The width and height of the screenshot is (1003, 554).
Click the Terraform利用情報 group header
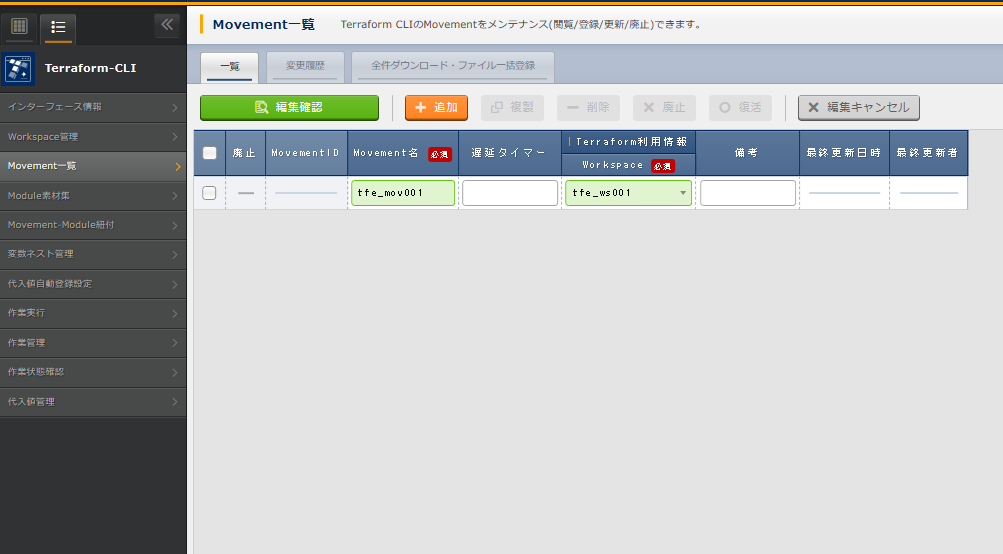coord(628,142)
